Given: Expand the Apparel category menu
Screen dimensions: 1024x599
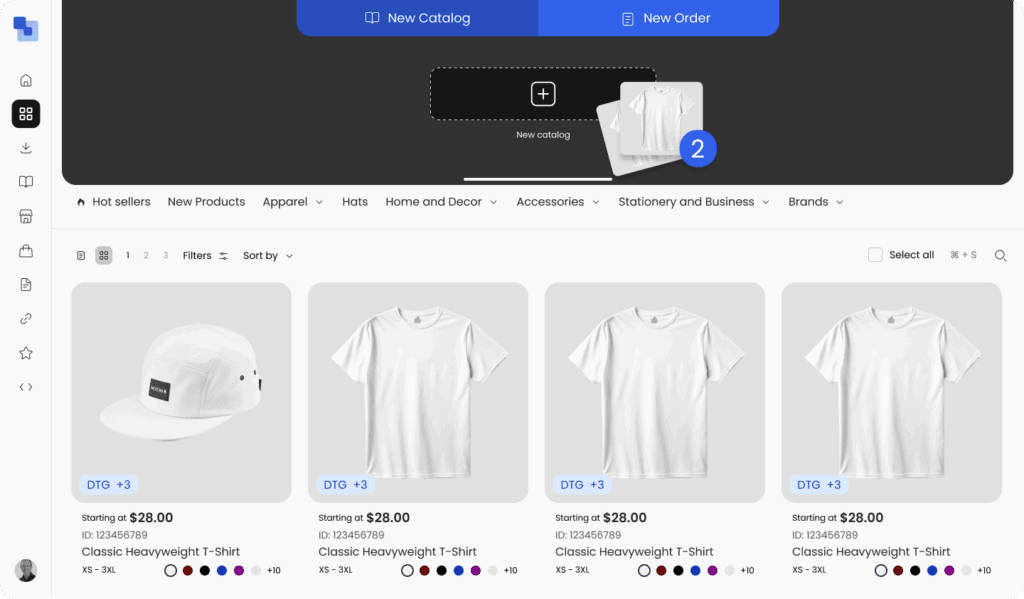Looking at the screenshot, I should point(292,202).
